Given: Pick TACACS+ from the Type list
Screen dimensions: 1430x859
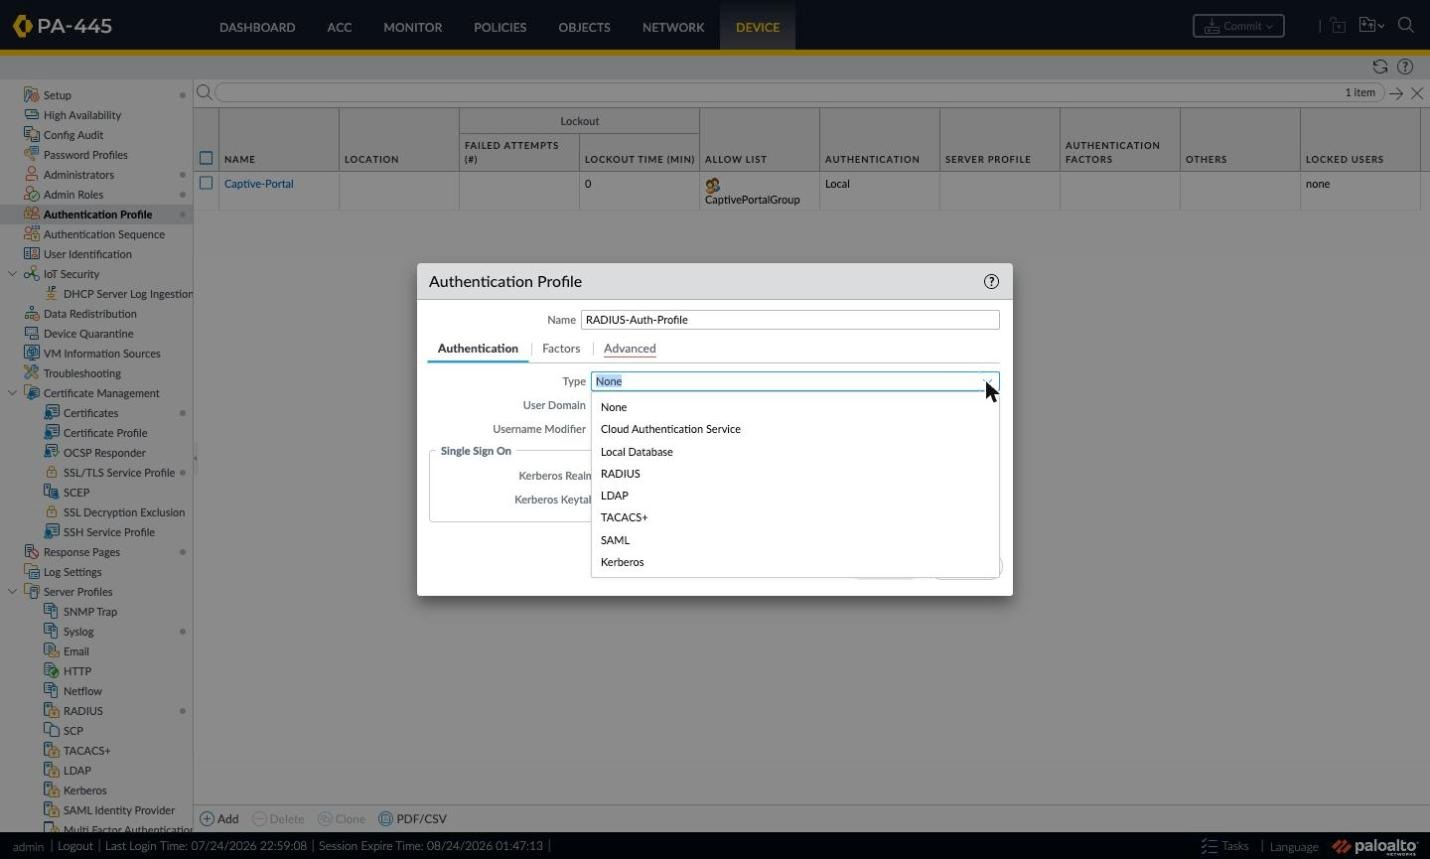Looking at the screenshot, I should tap(794, 518).
